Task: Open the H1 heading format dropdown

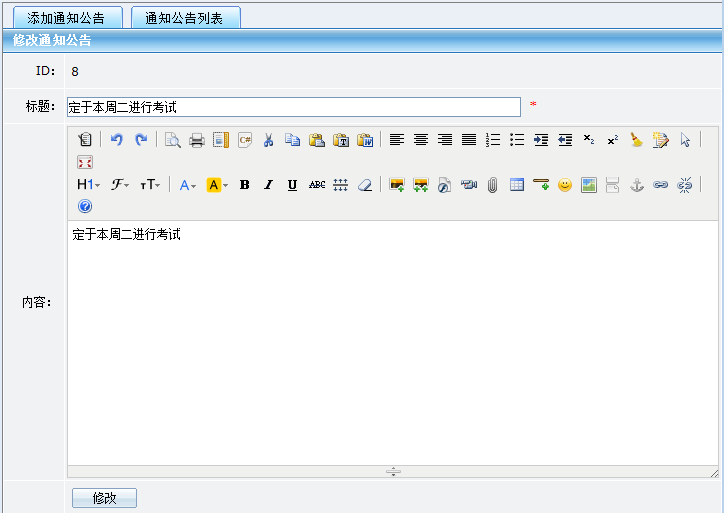Action: pos(88,185)
